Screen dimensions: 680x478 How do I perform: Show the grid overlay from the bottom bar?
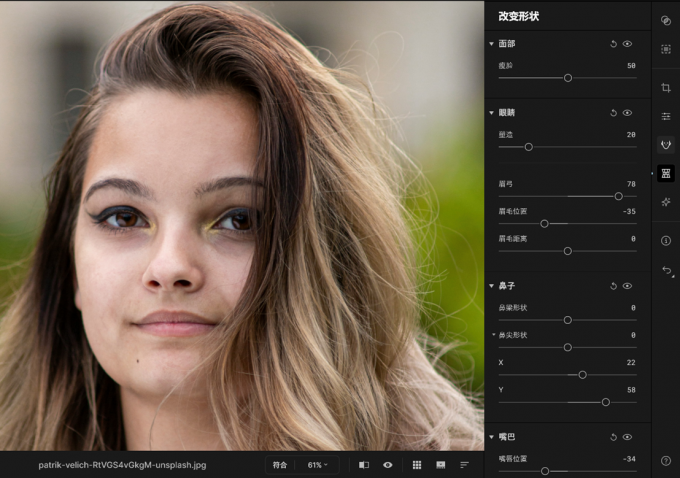tap(417, 465)
